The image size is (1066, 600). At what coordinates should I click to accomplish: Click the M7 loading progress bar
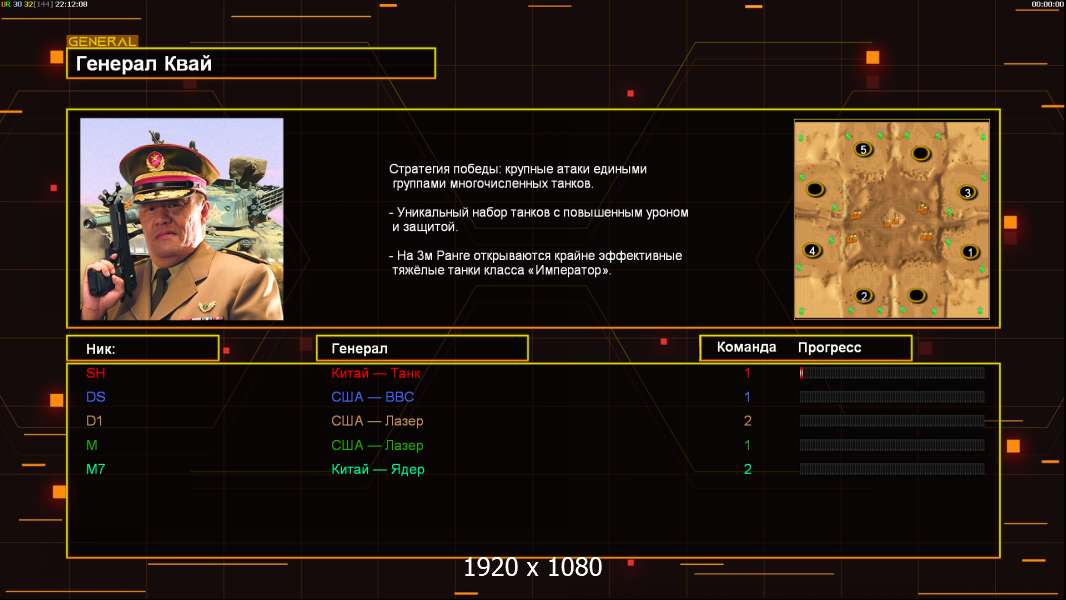[892, 469]
